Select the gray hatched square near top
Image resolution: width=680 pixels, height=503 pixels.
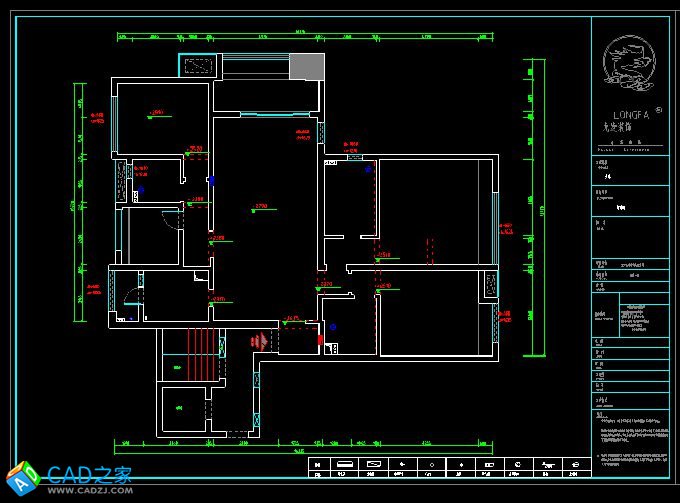coord(307,66)
